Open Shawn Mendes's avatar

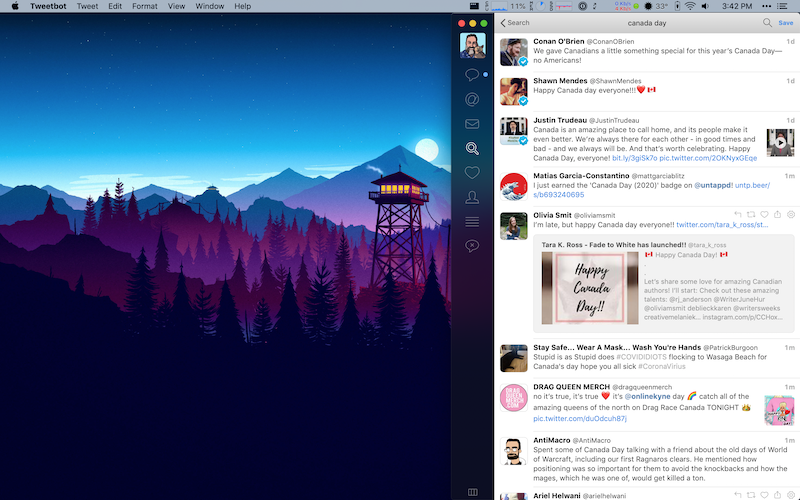[514, 91]
